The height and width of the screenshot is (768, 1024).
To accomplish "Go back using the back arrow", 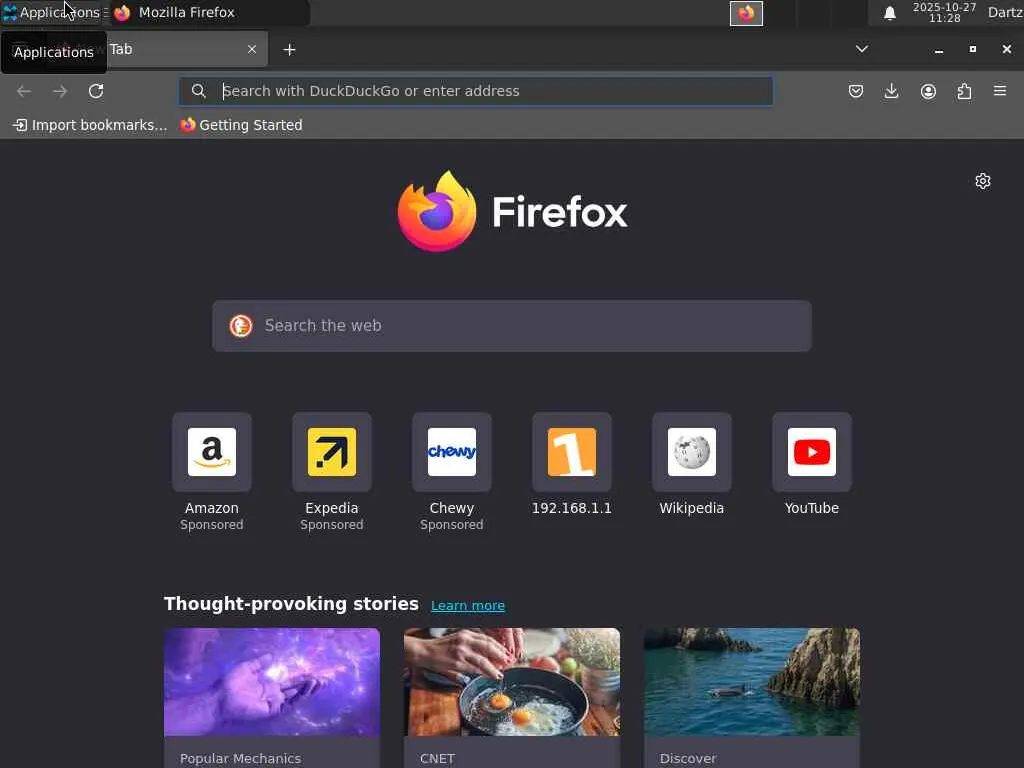I will tap(24, 91).
